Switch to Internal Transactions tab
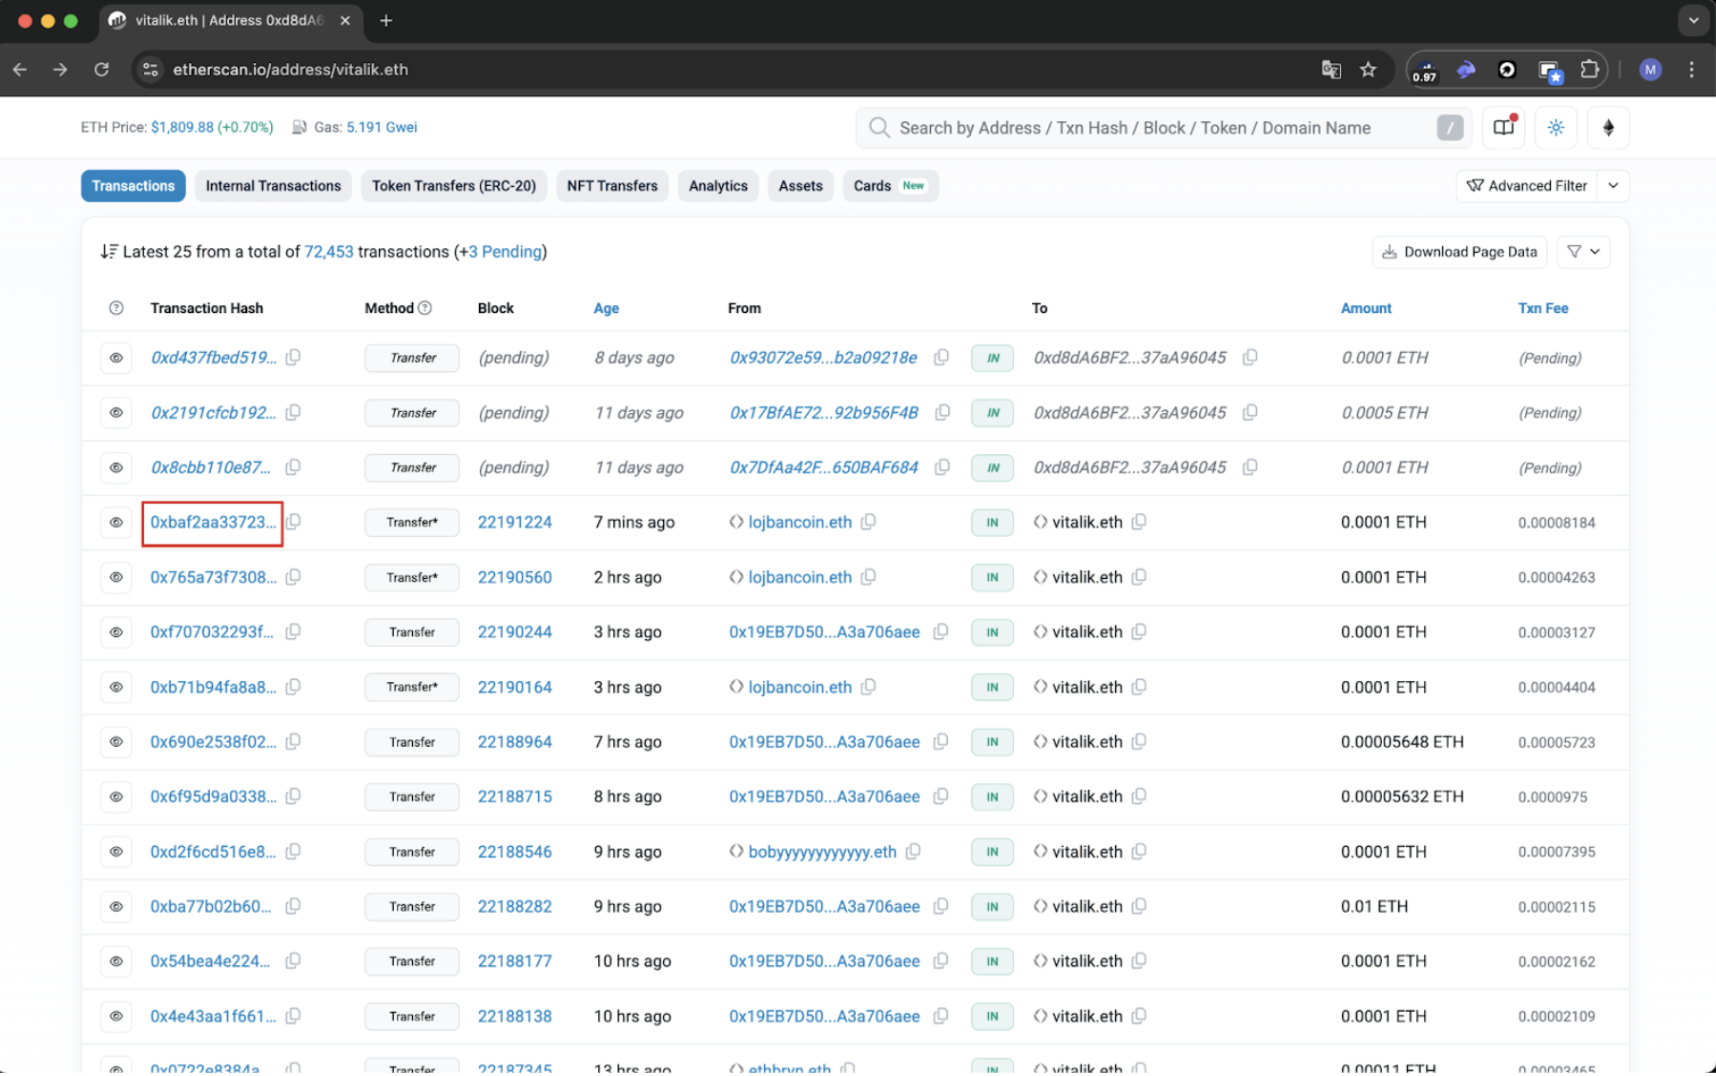Viewport: 1716px width, 1076px height. pos(273,186)
